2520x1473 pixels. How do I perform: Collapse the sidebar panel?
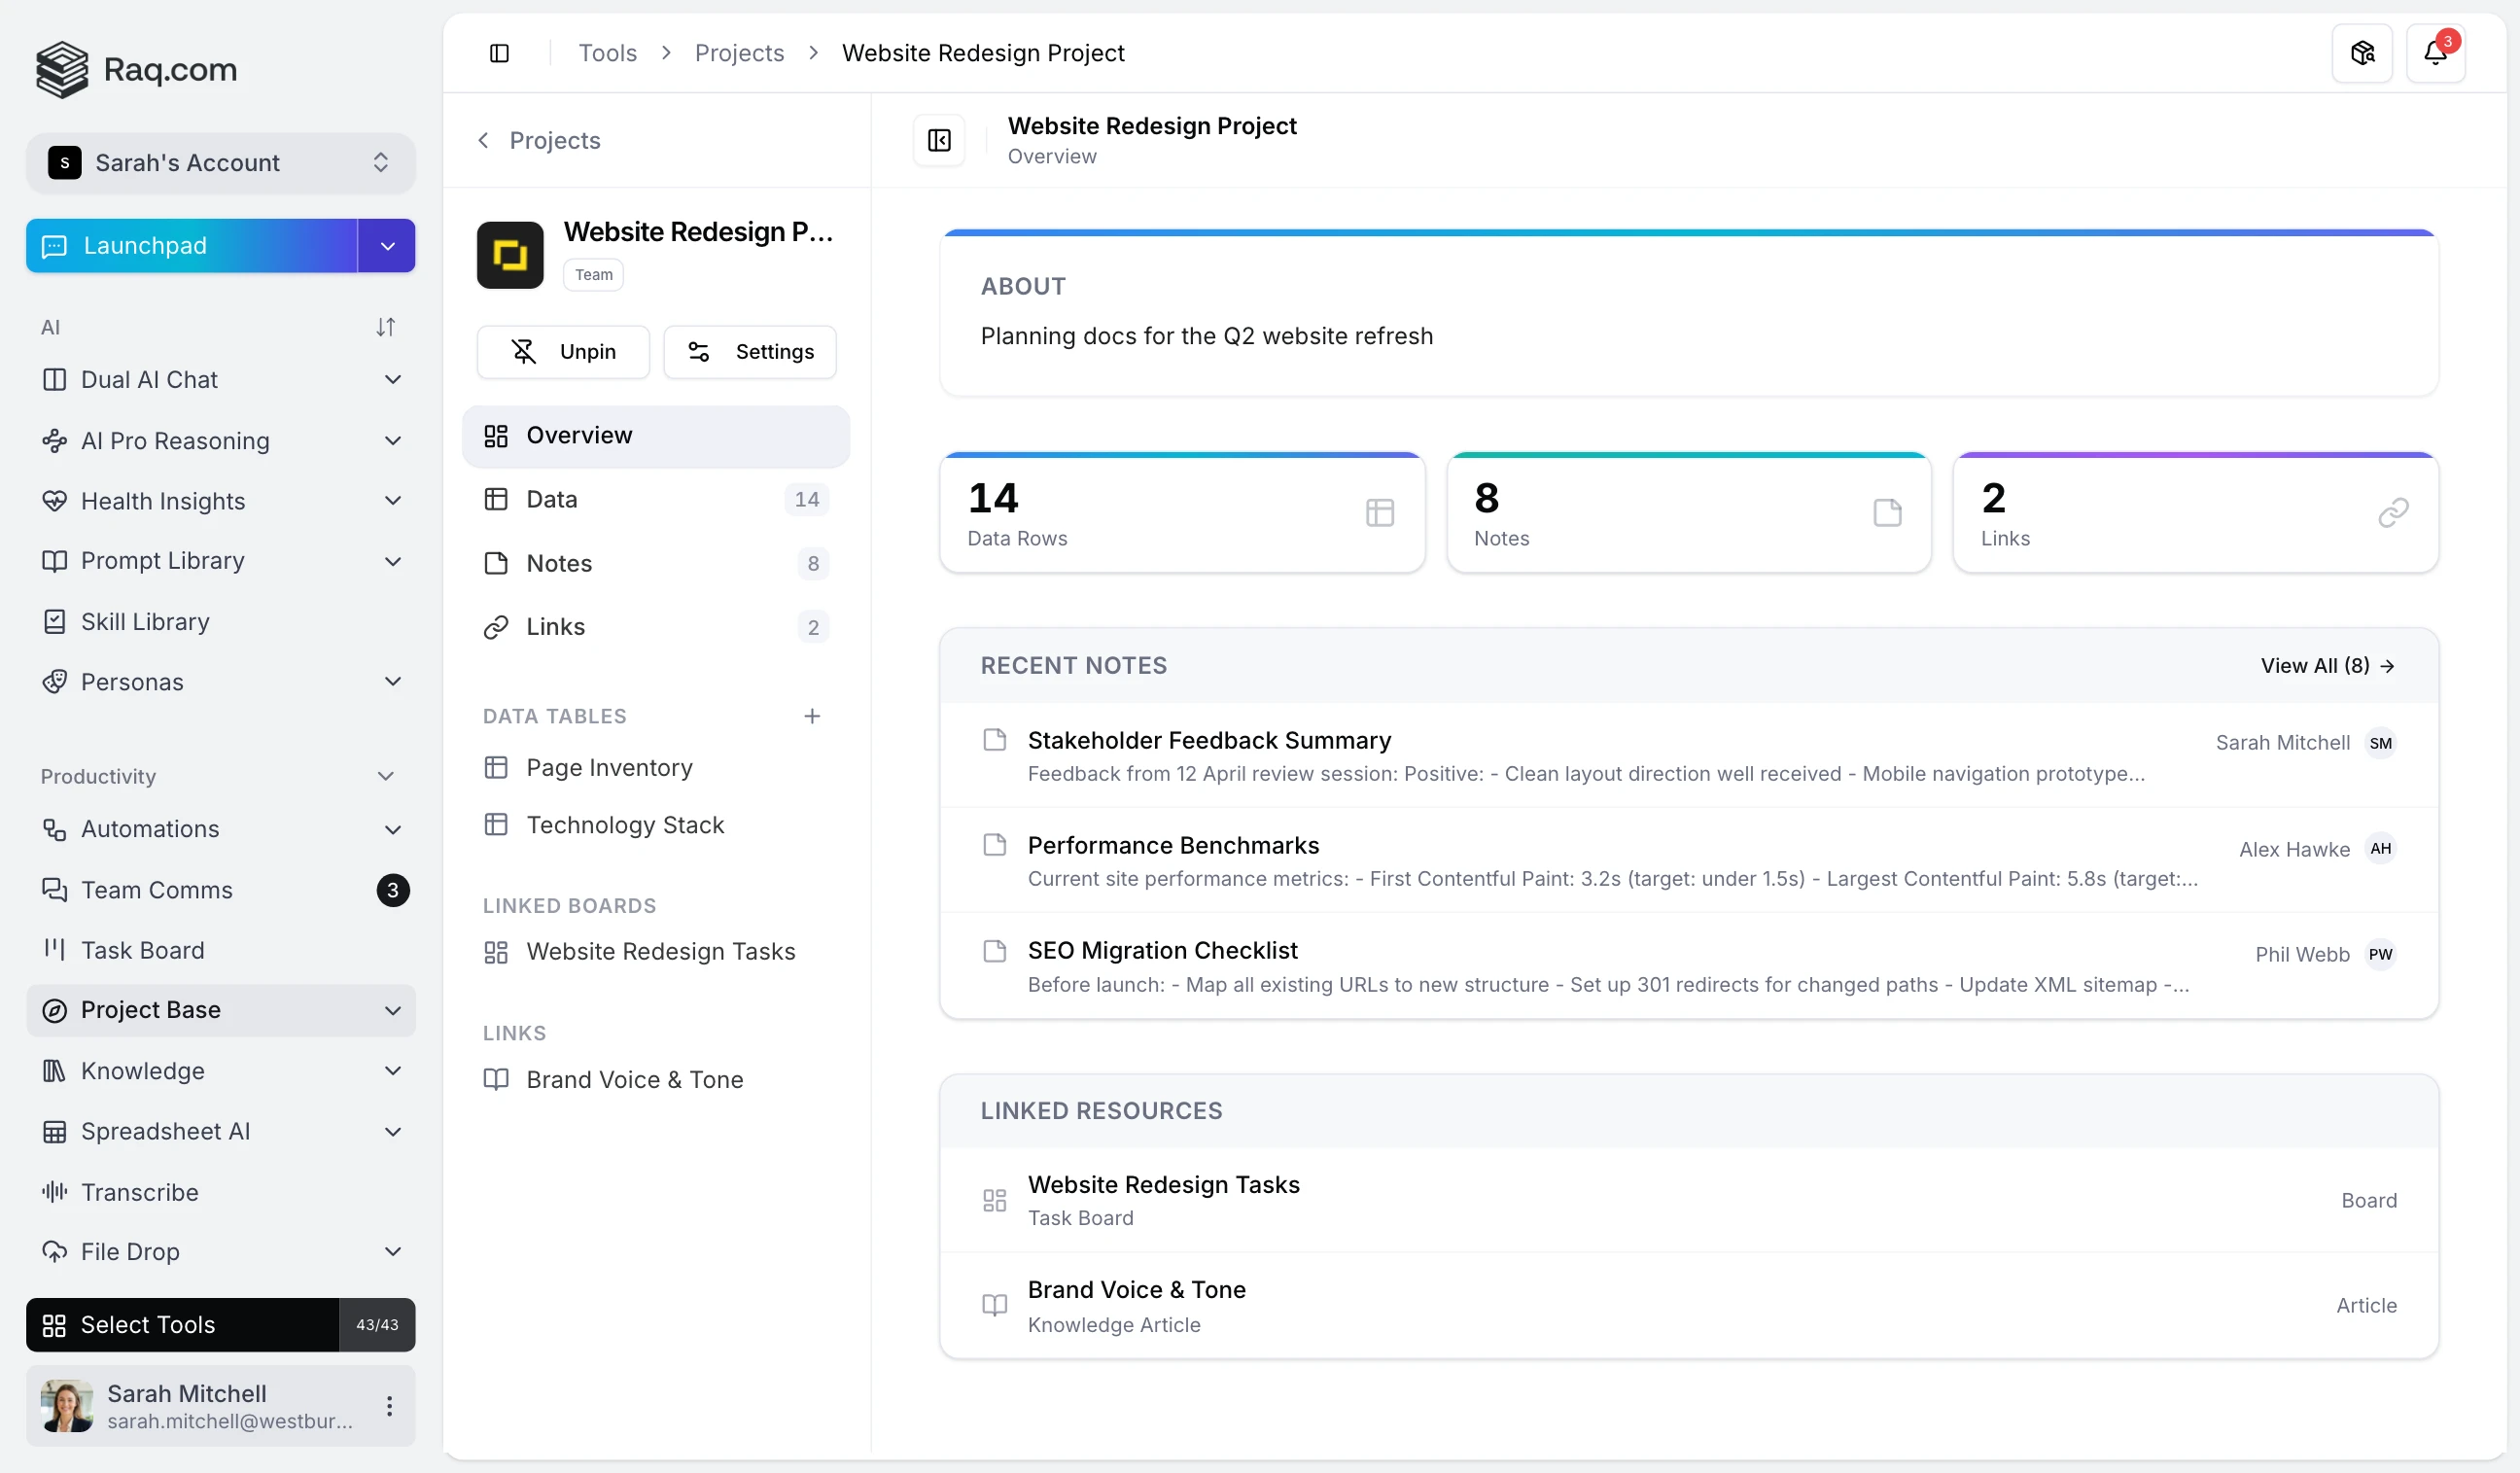[500, 52]
